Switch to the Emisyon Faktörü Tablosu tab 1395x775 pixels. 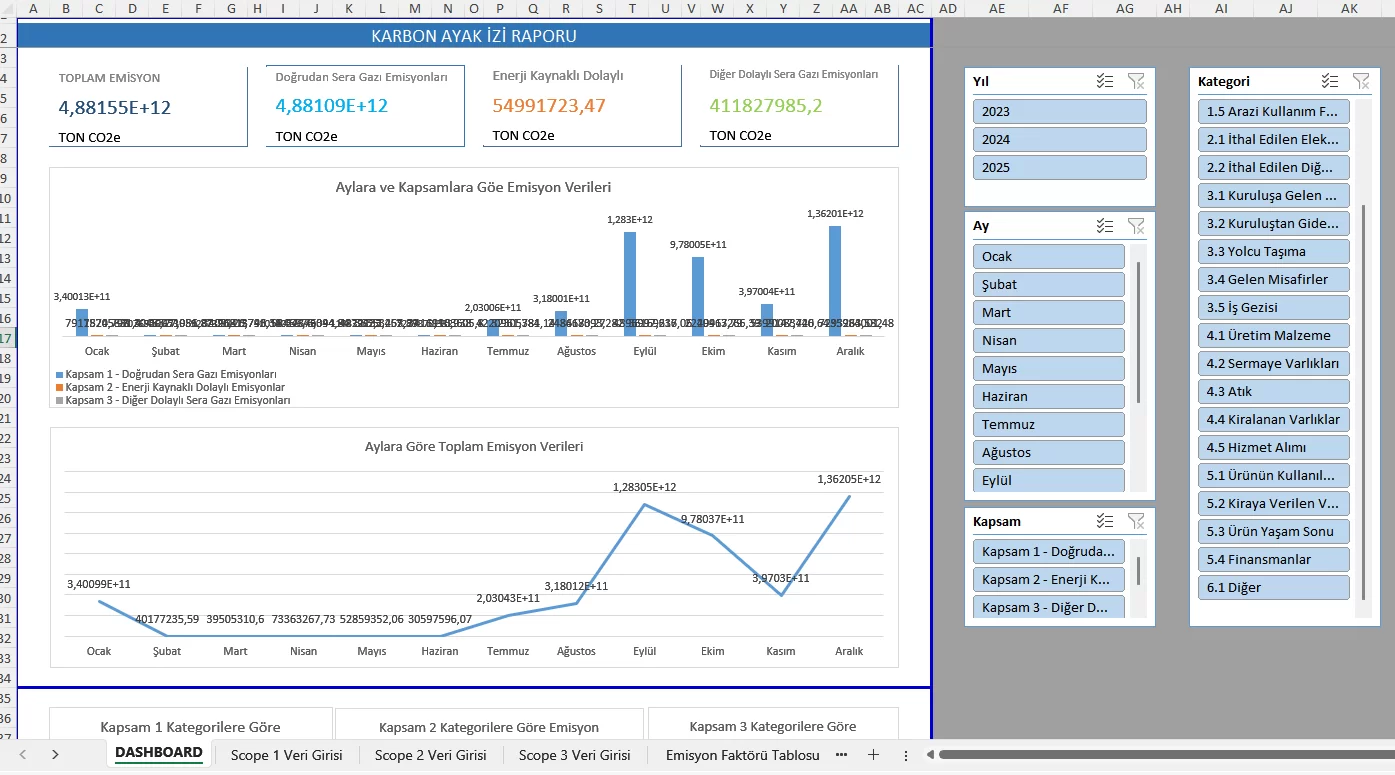tap(742, 755)
